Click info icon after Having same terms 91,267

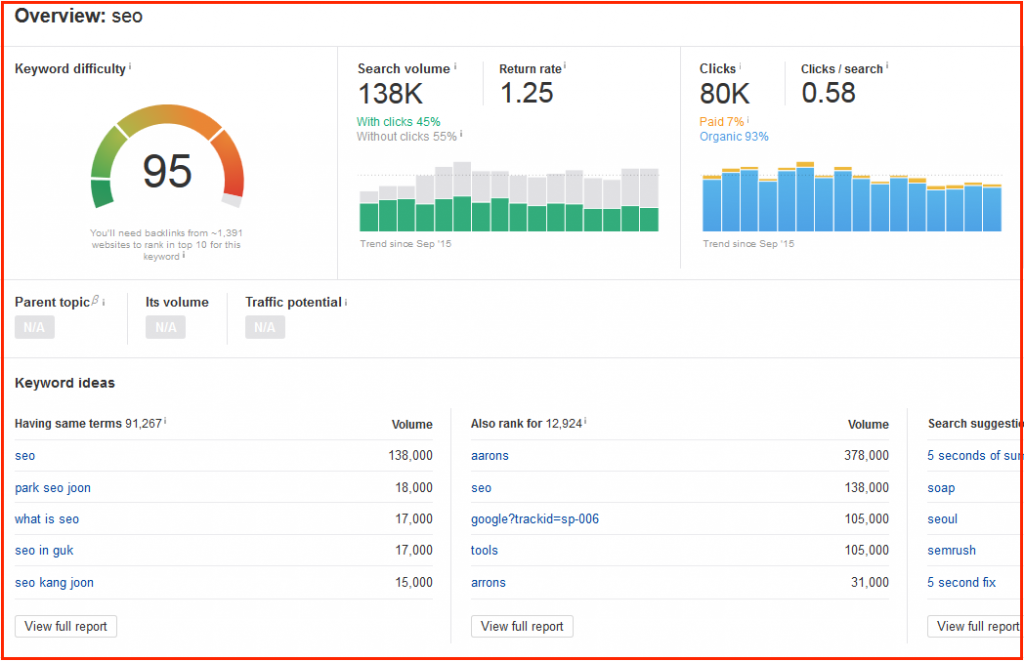pos(165,421)
